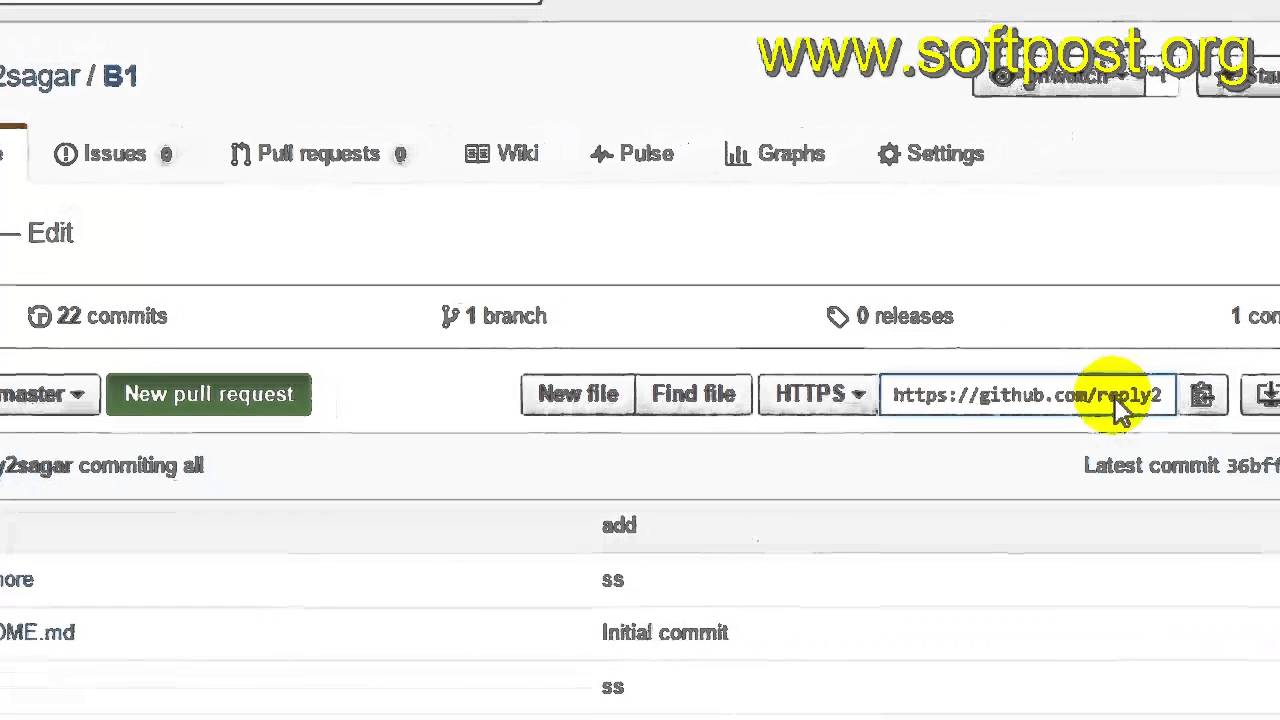Viewport: 1280px width, 720px height.
Task: Copy clone URL with the clipboard icon
Action: pyautogui.click(x=1203, y=395)
